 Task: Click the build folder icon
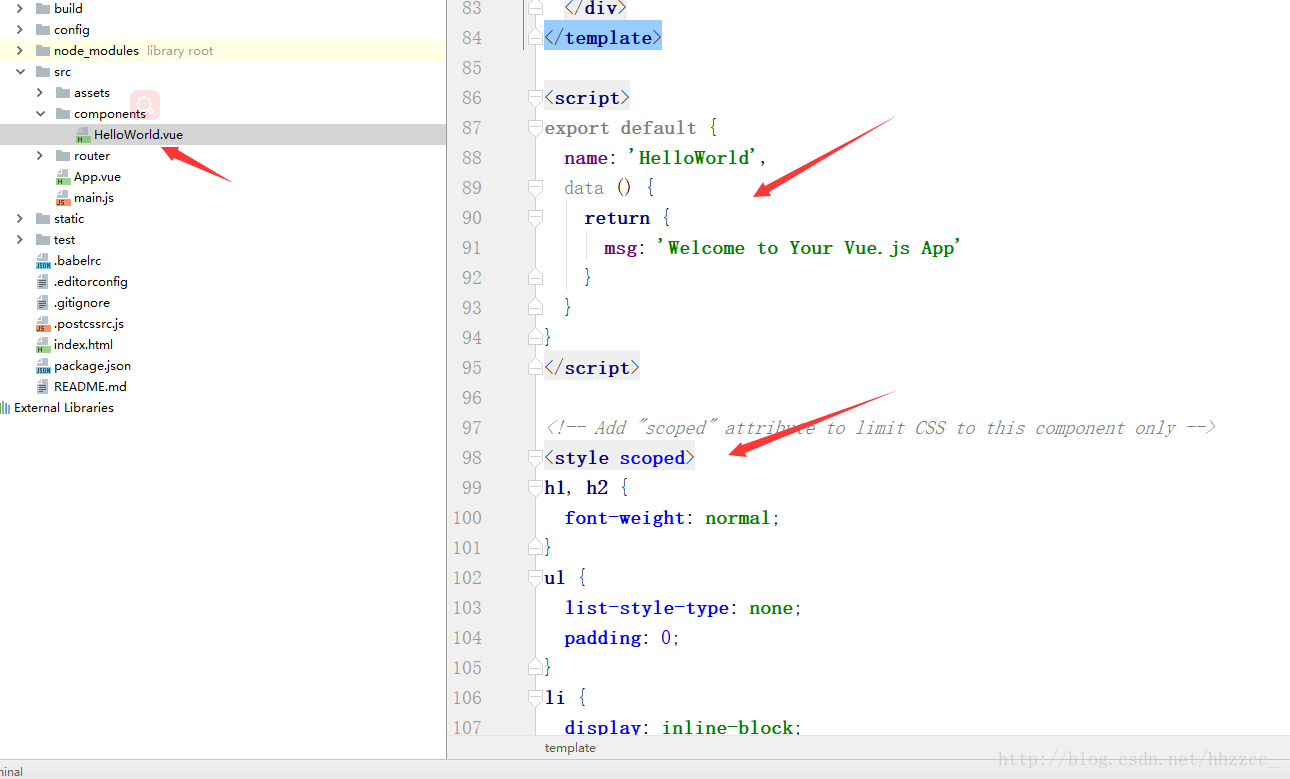43,9
